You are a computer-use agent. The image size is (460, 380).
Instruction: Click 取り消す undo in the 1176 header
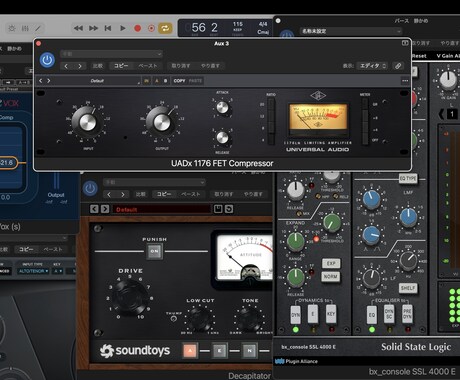[181, 66]
